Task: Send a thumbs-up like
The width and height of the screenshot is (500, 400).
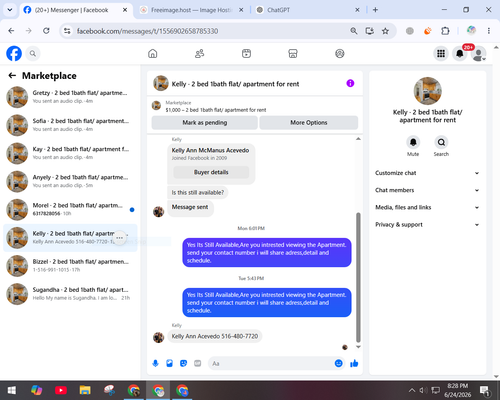Action: click(x=354, y=363)
